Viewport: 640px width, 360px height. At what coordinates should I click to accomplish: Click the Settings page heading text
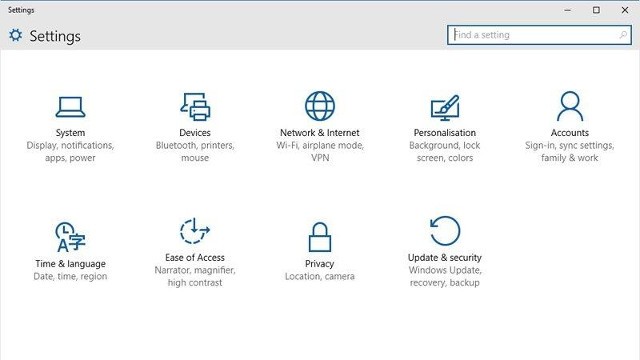click(x=55, y=36)
